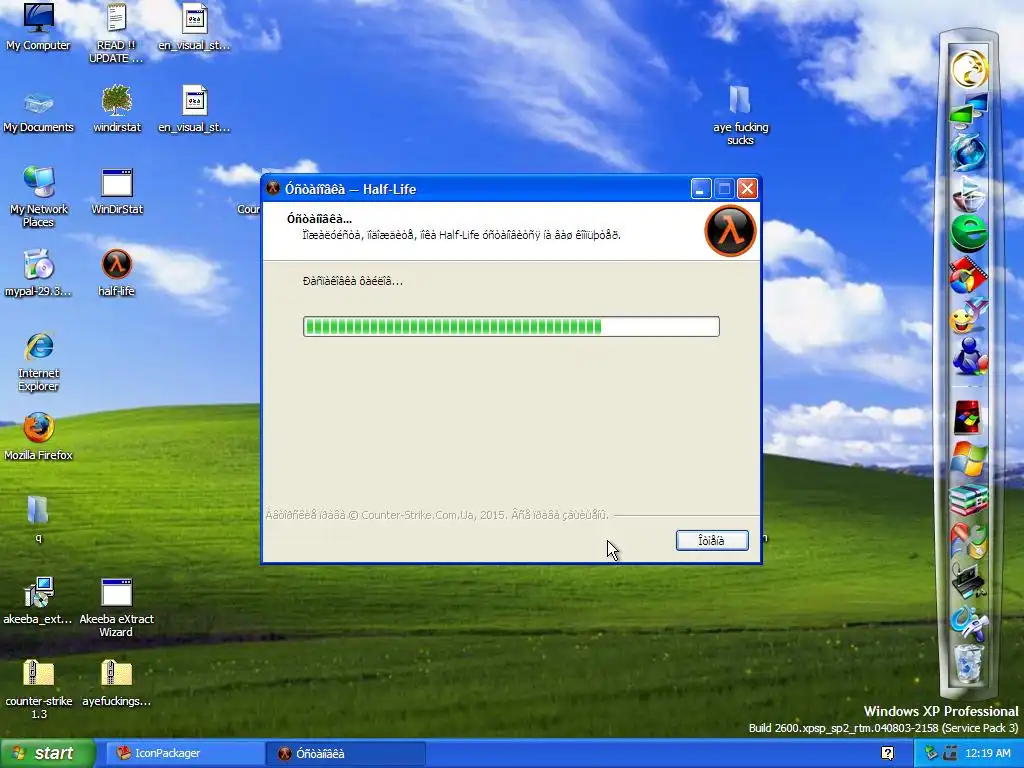Minimize the Half-Life installer window

pos(700,189)
